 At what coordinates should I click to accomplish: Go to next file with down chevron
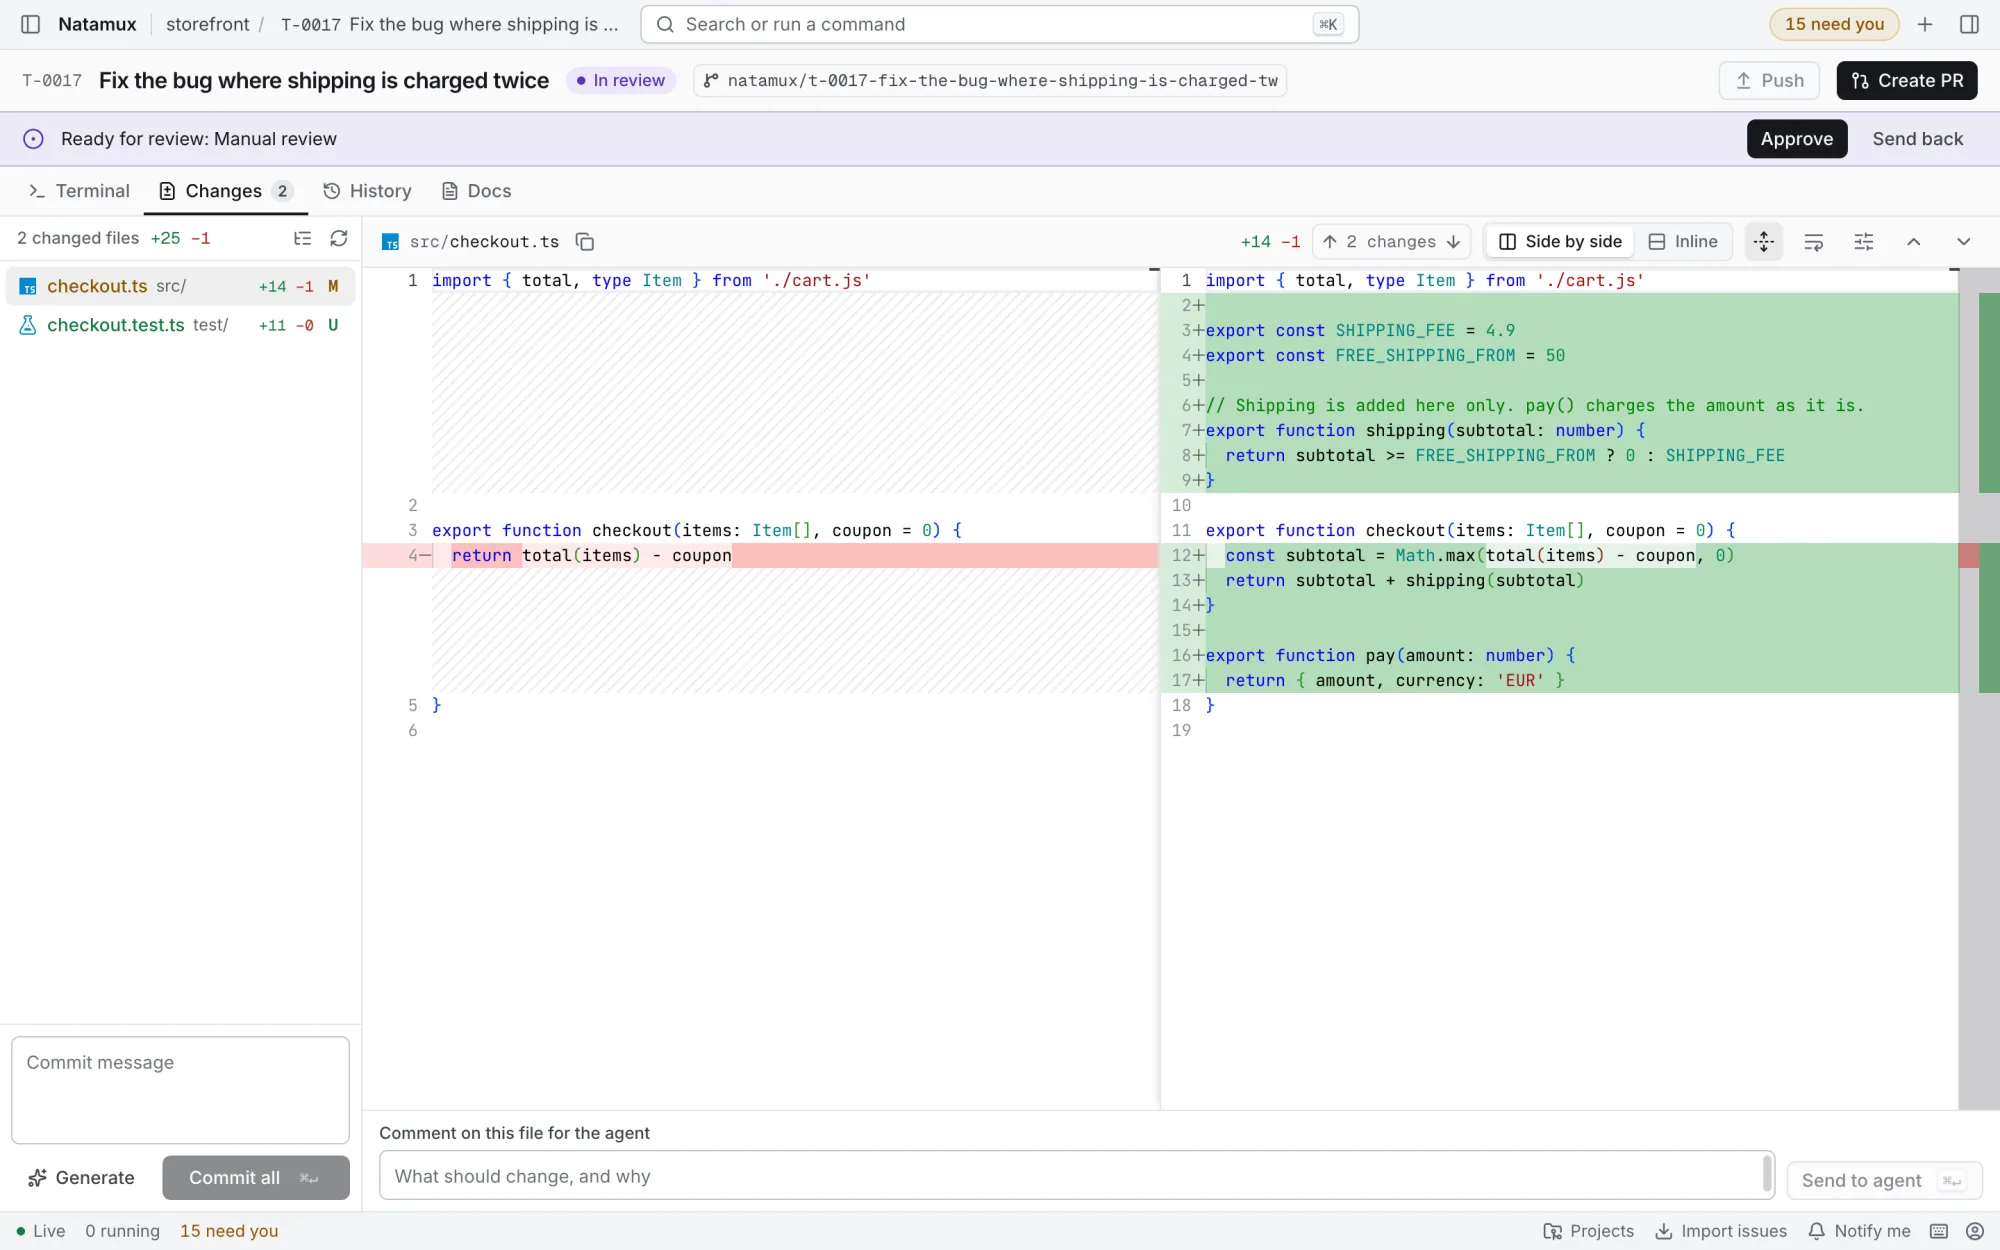pyautogui.click(x=1964, y=242)
